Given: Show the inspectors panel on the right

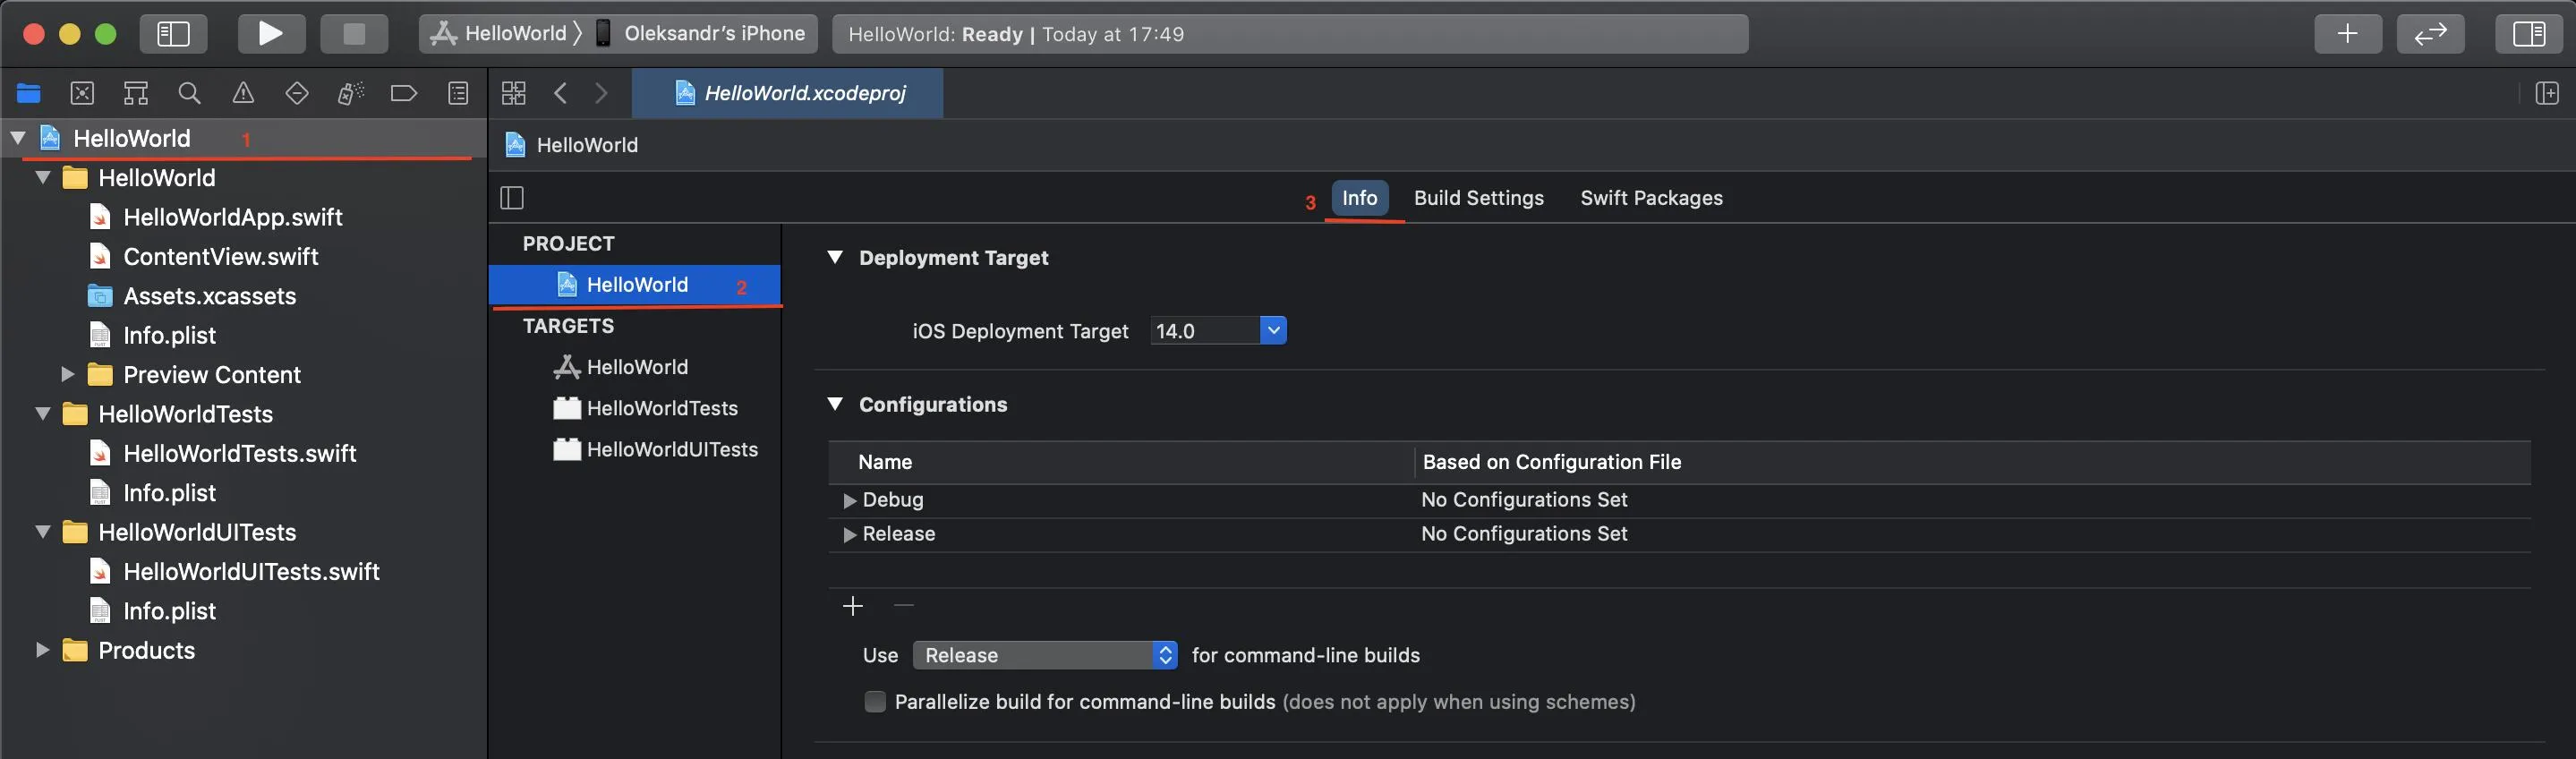Looking at the screenshot, I should click(x=2528, y=34).
